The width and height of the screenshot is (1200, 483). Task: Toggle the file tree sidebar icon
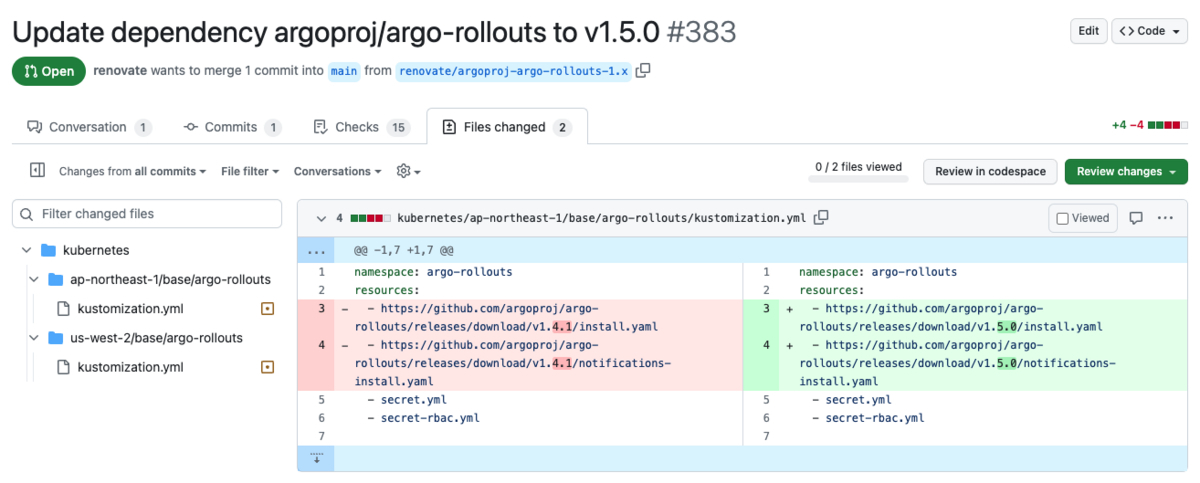coord(37,171)
